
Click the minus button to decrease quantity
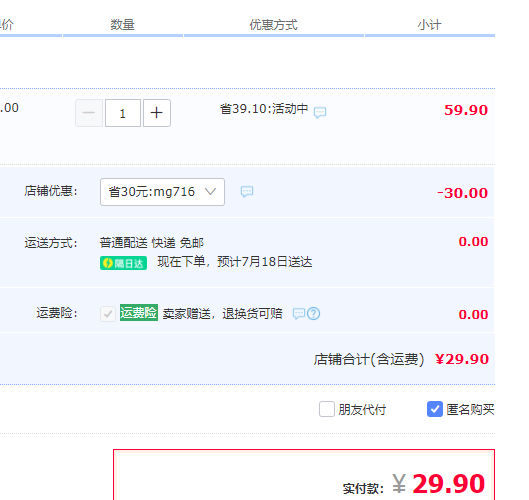(89, 113)
